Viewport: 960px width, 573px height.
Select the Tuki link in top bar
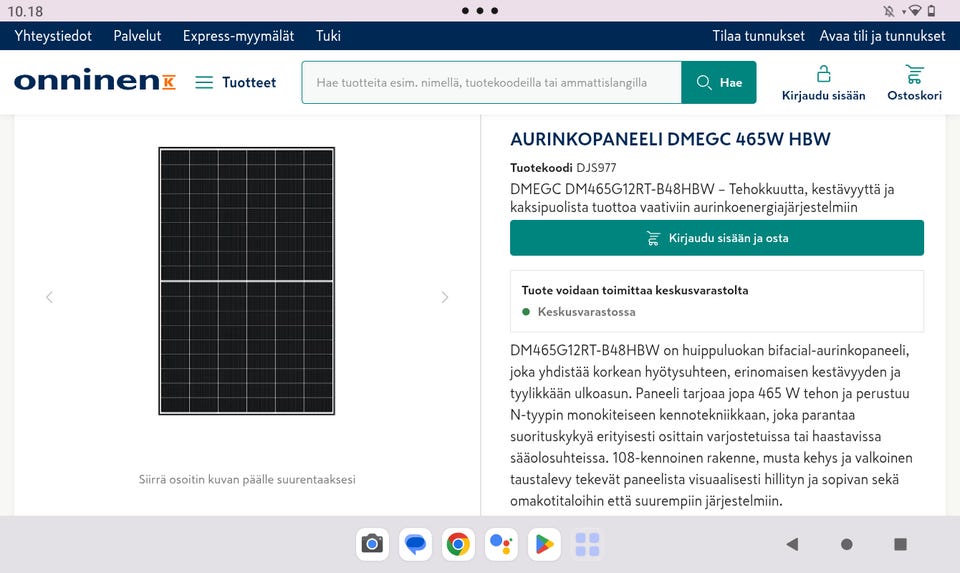coord(328,36)
